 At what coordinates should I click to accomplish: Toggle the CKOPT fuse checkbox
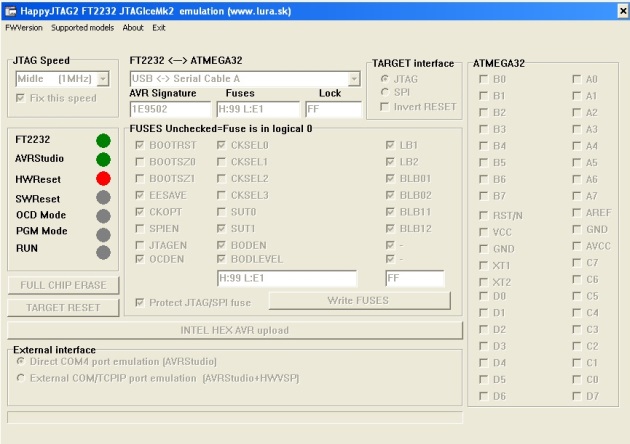point(139,212)
